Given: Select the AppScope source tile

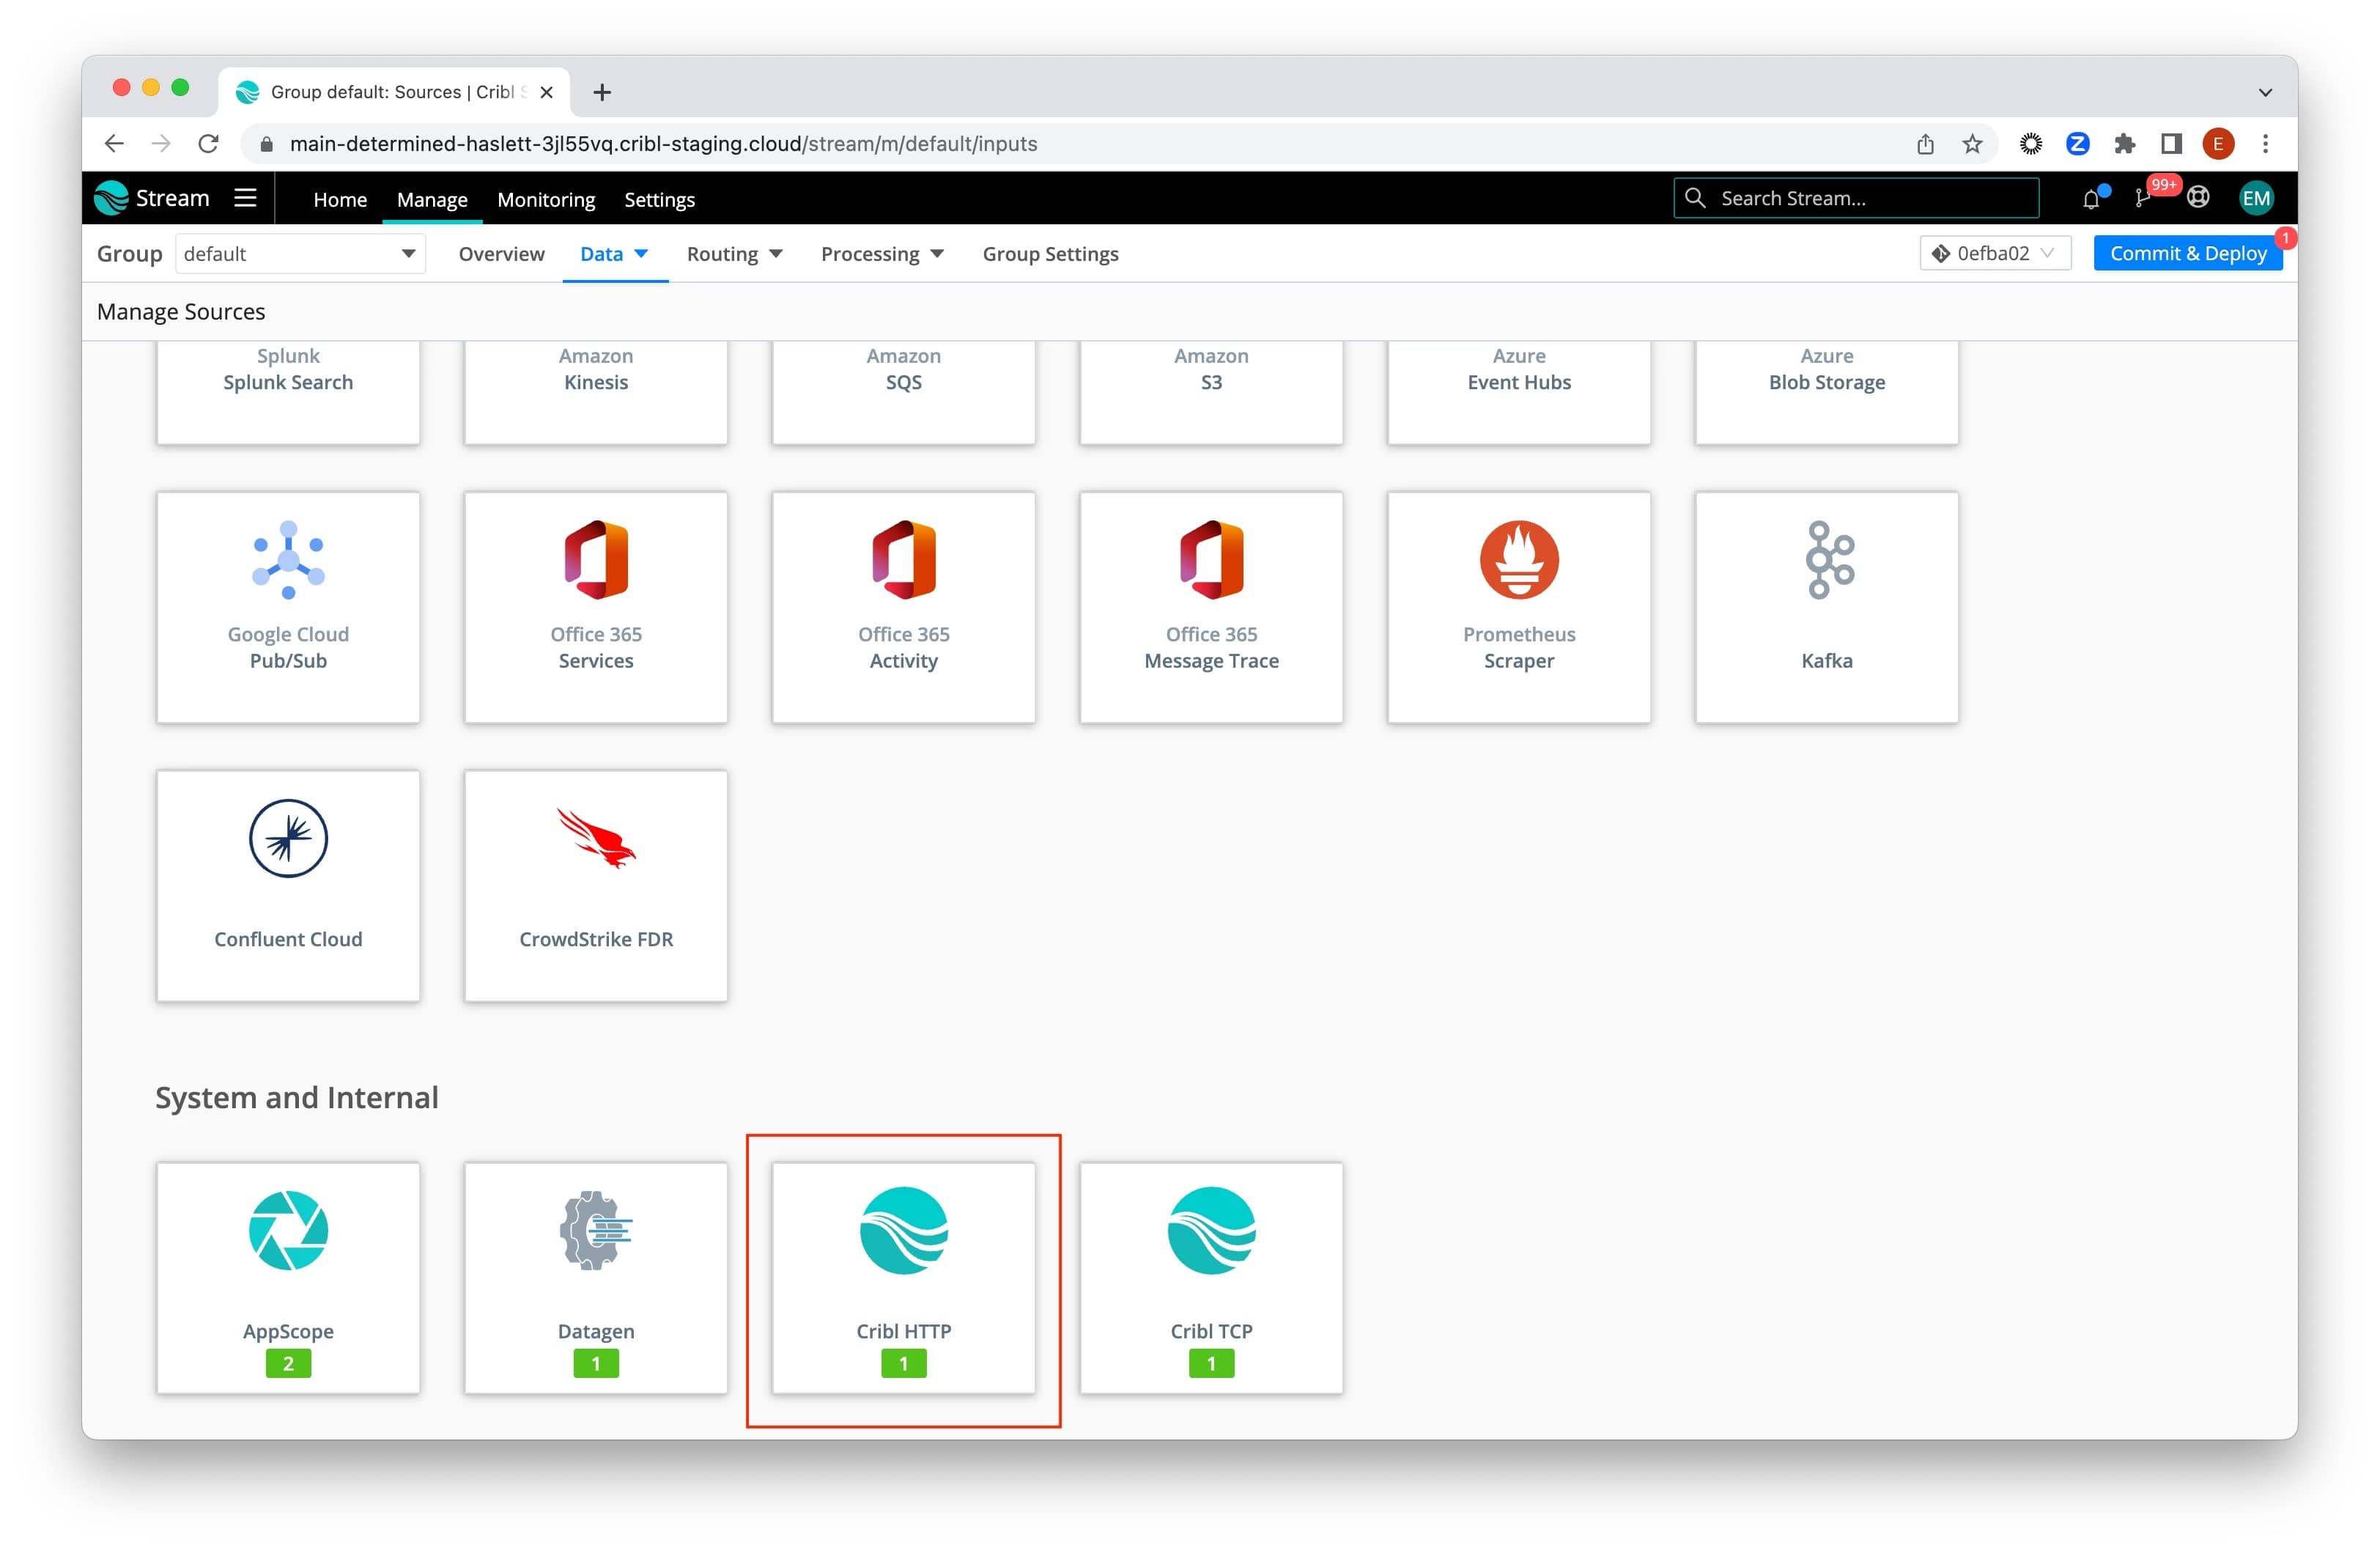Looking at the screenshot, I should click(x=288, y=1277).
